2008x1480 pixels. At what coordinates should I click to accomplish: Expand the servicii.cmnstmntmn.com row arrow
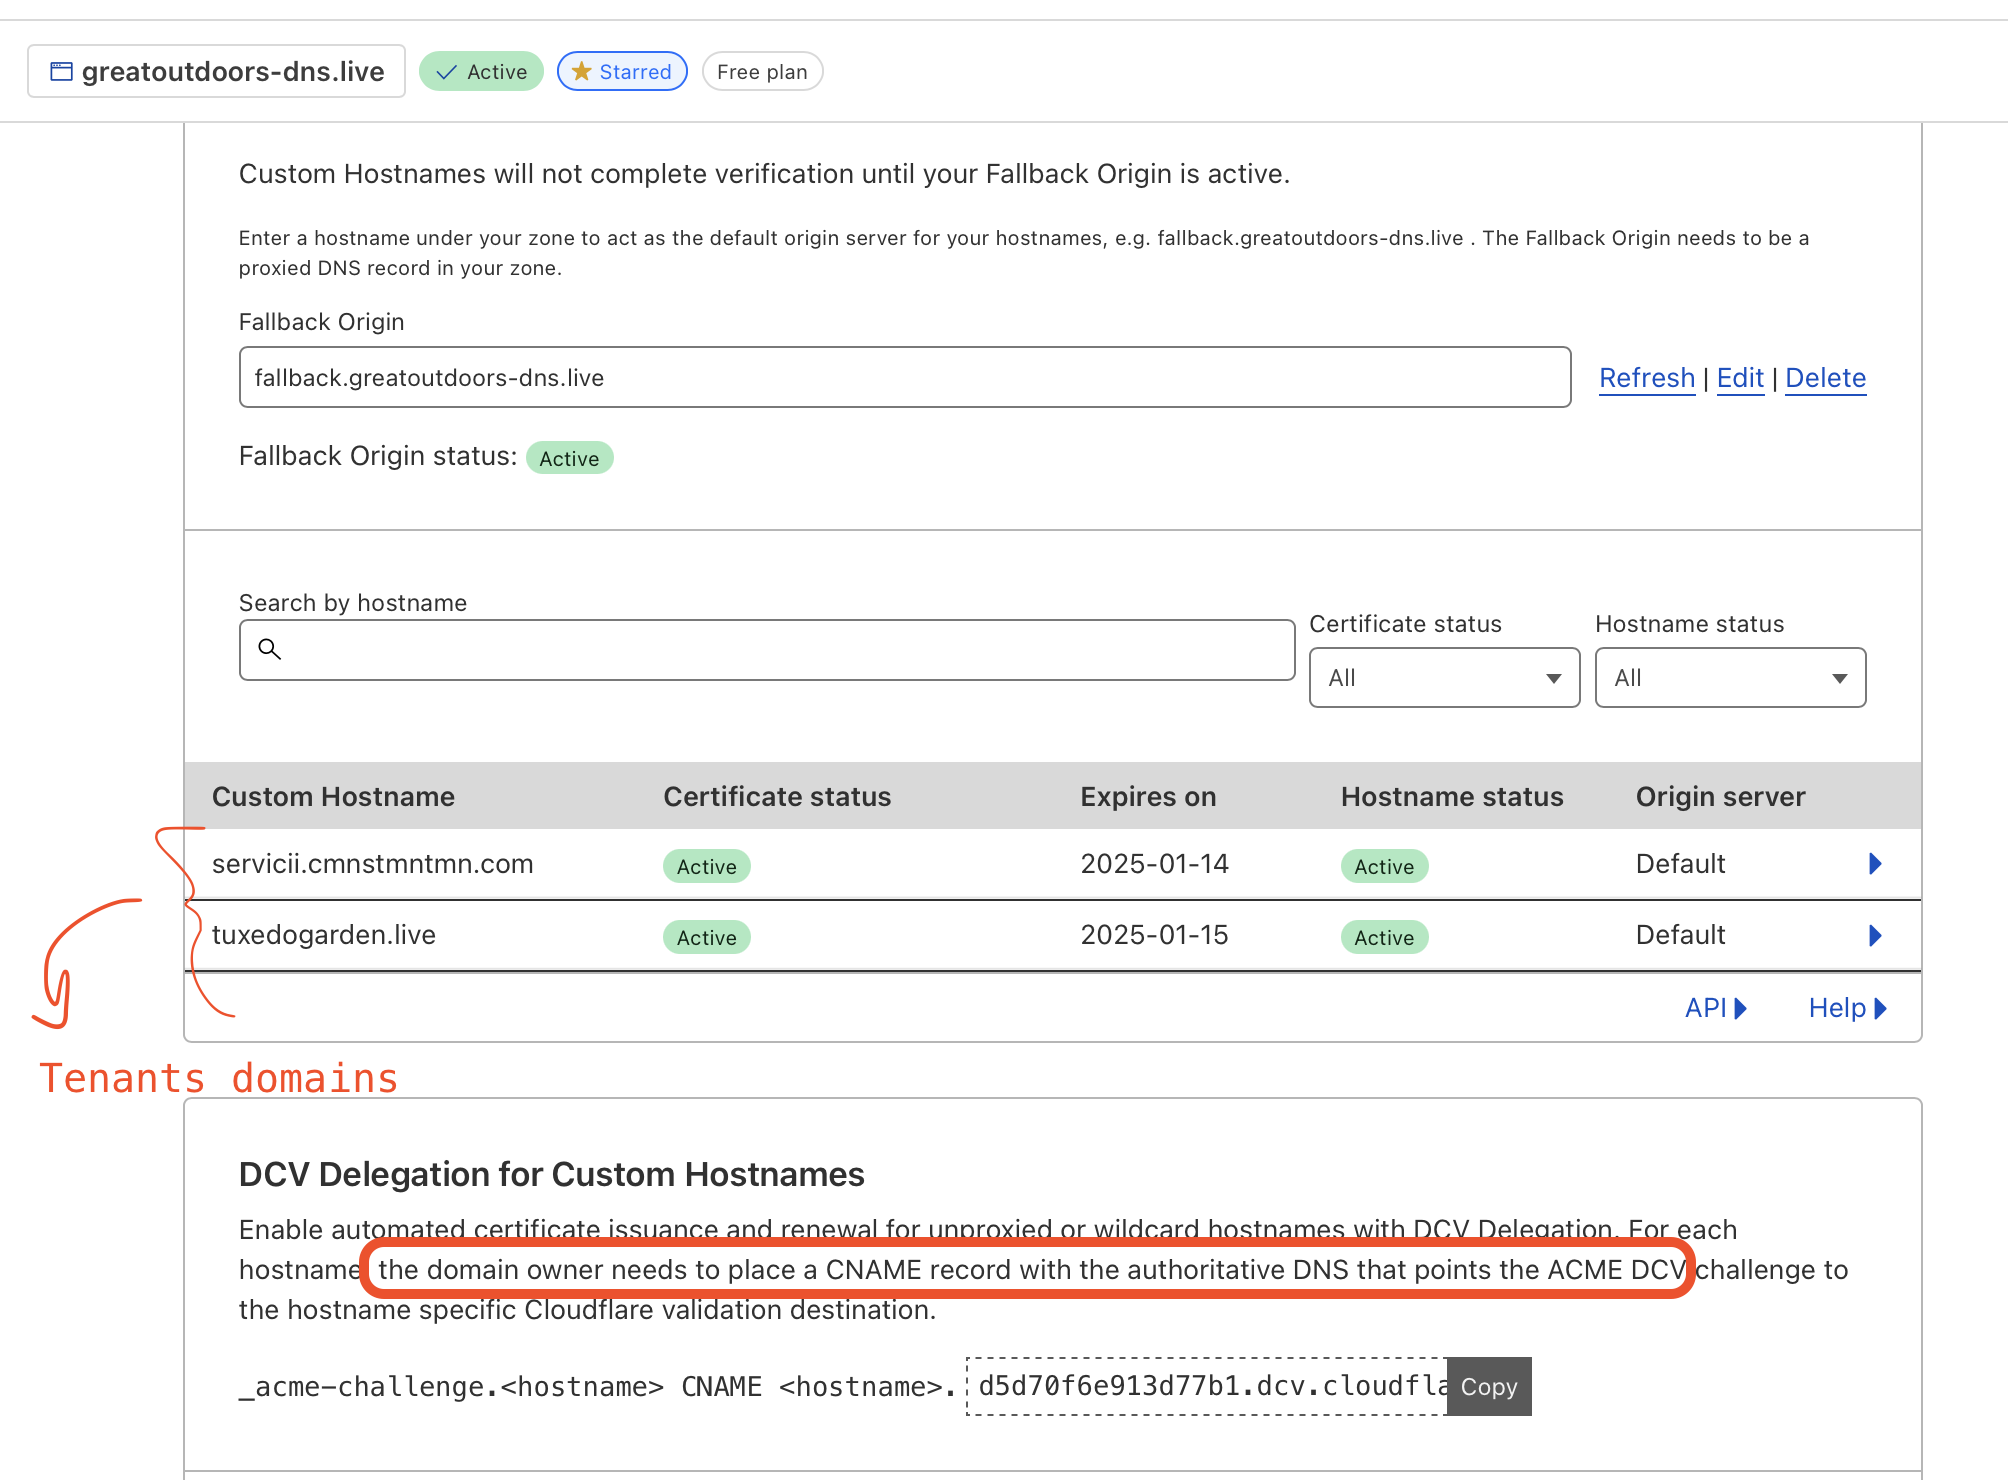(x=1875, y=864)
